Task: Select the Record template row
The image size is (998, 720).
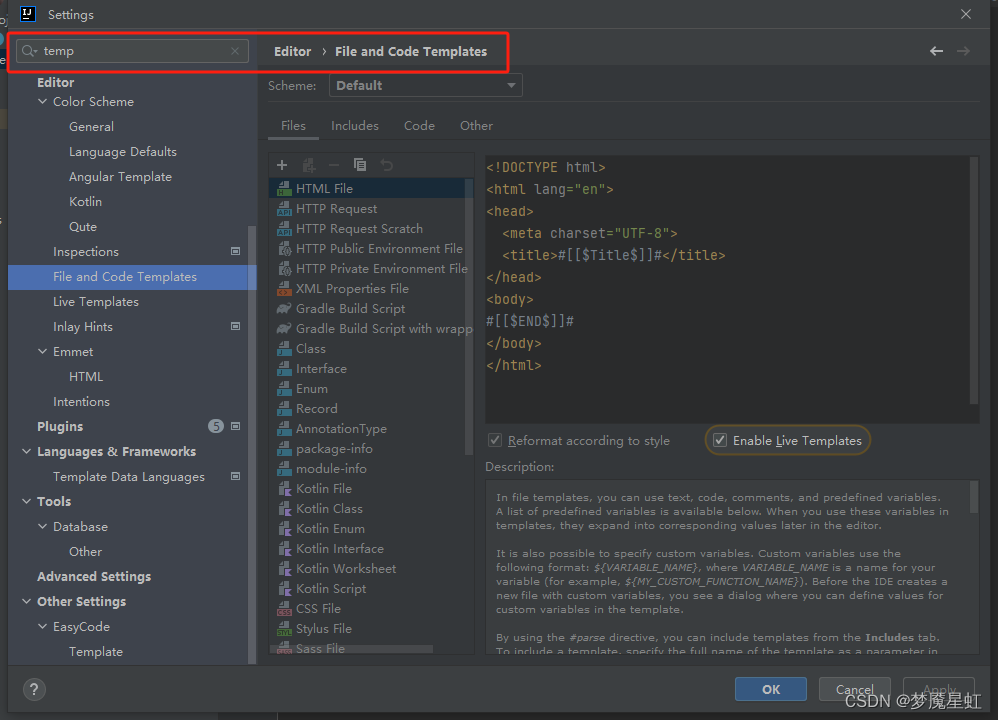Action: click(371, 409)
